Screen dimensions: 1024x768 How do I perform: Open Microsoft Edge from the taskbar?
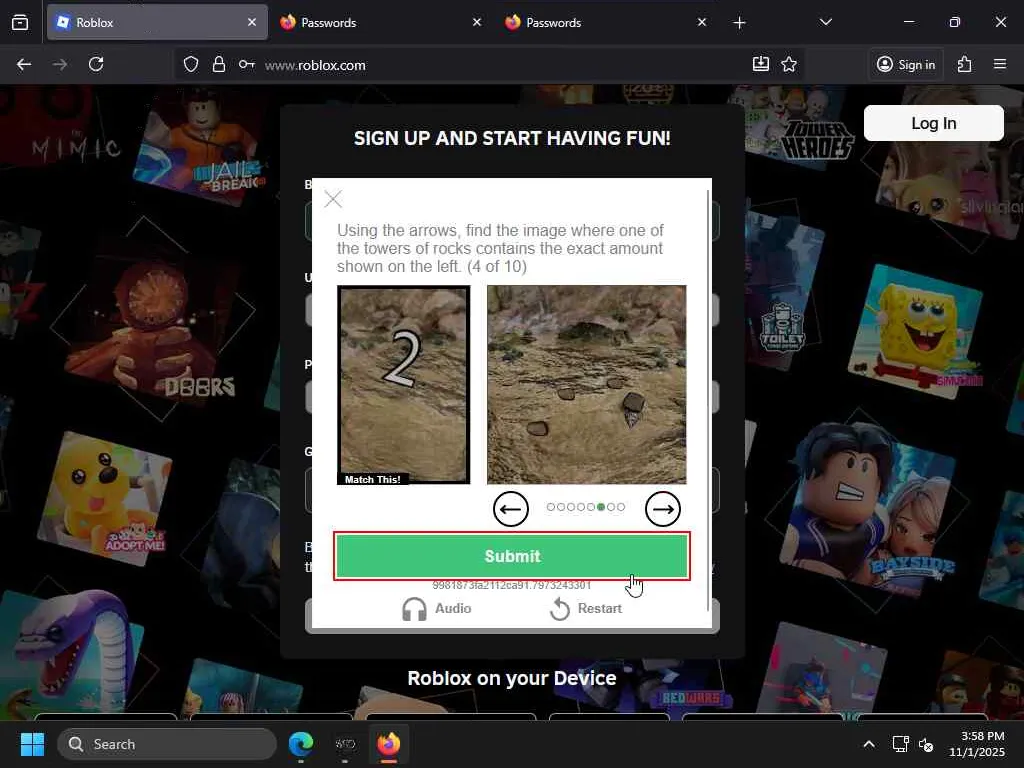click(x=301, y=744)
